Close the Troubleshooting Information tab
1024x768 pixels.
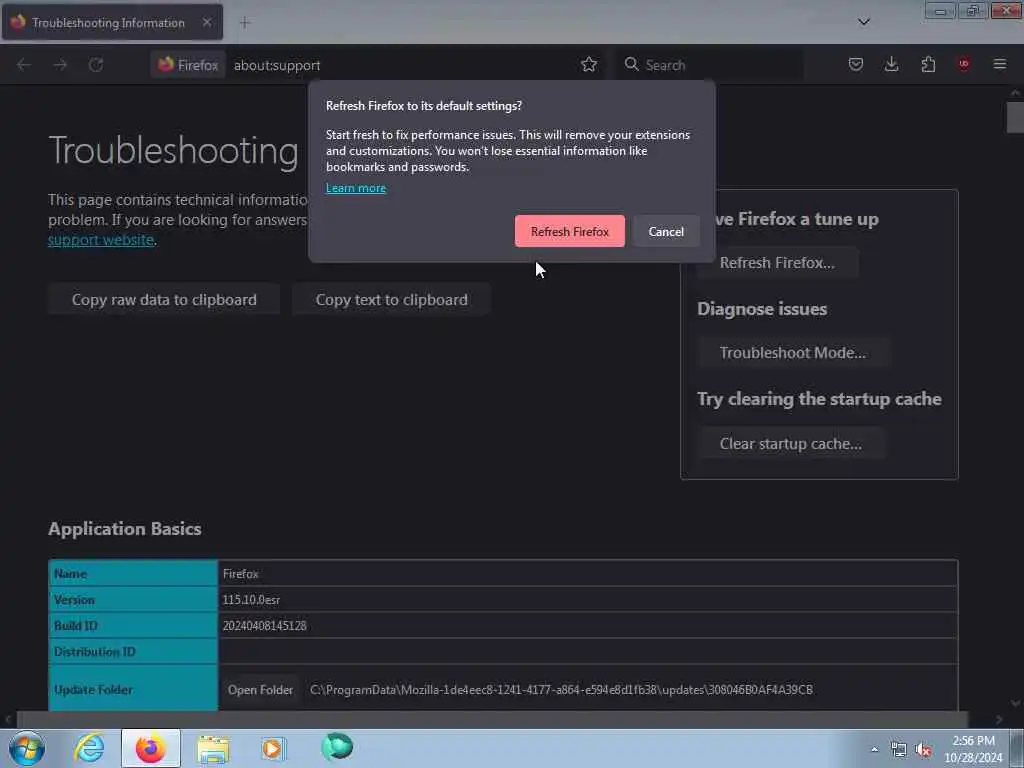[x=206, y=22]
